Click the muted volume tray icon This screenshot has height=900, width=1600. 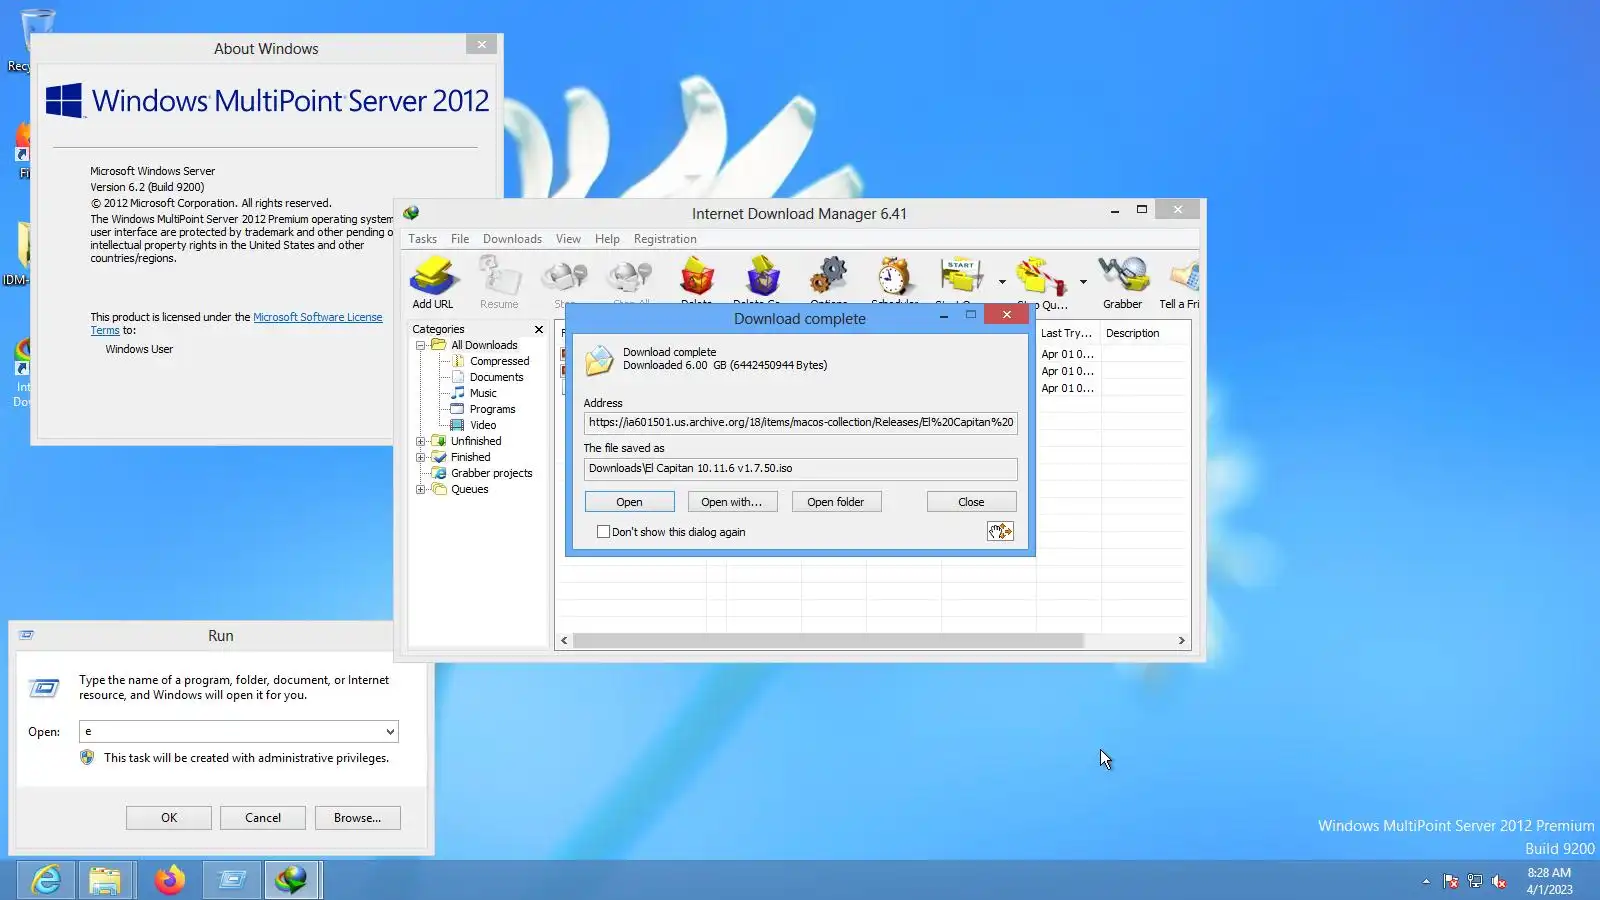coord(1499,881)
